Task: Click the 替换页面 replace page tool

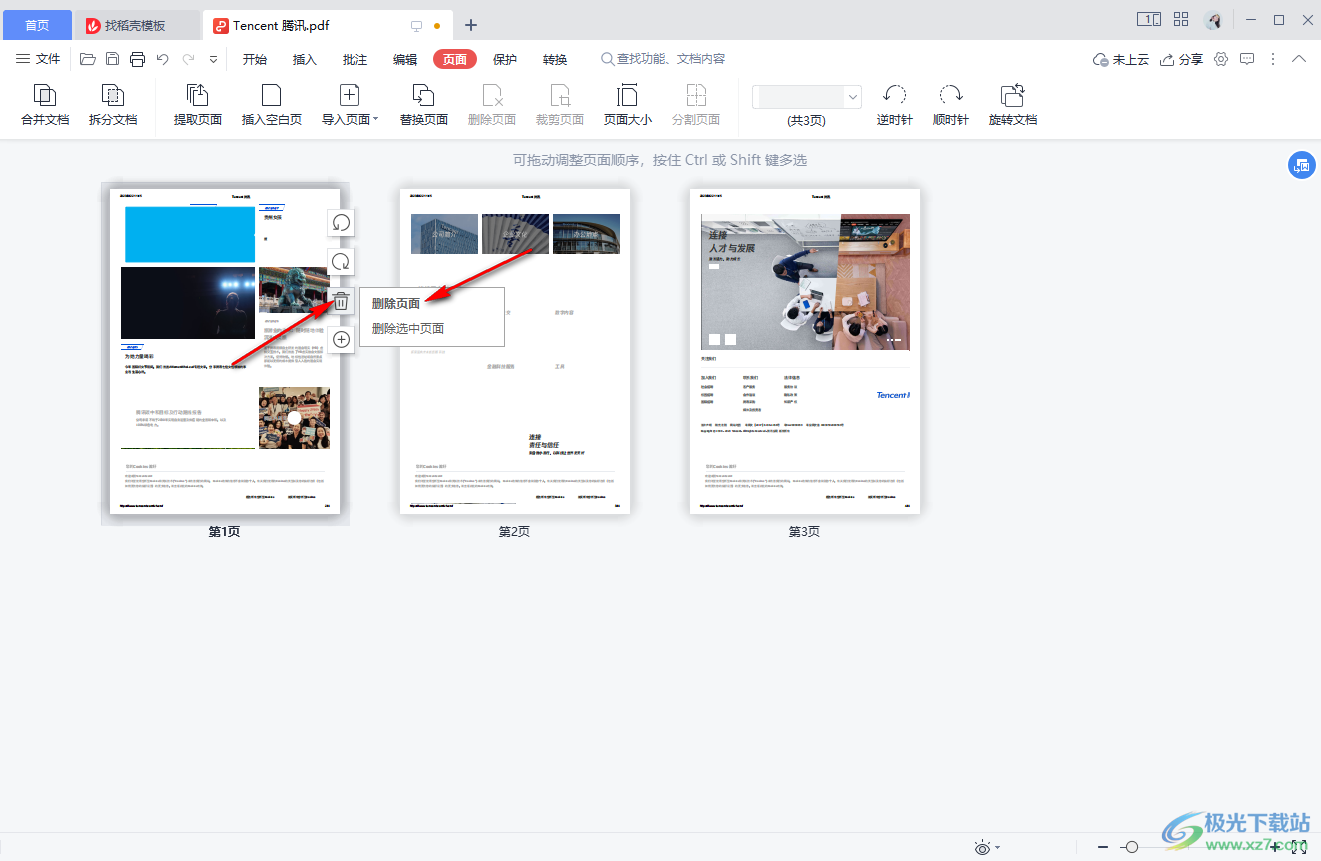Action: point(424,105)
